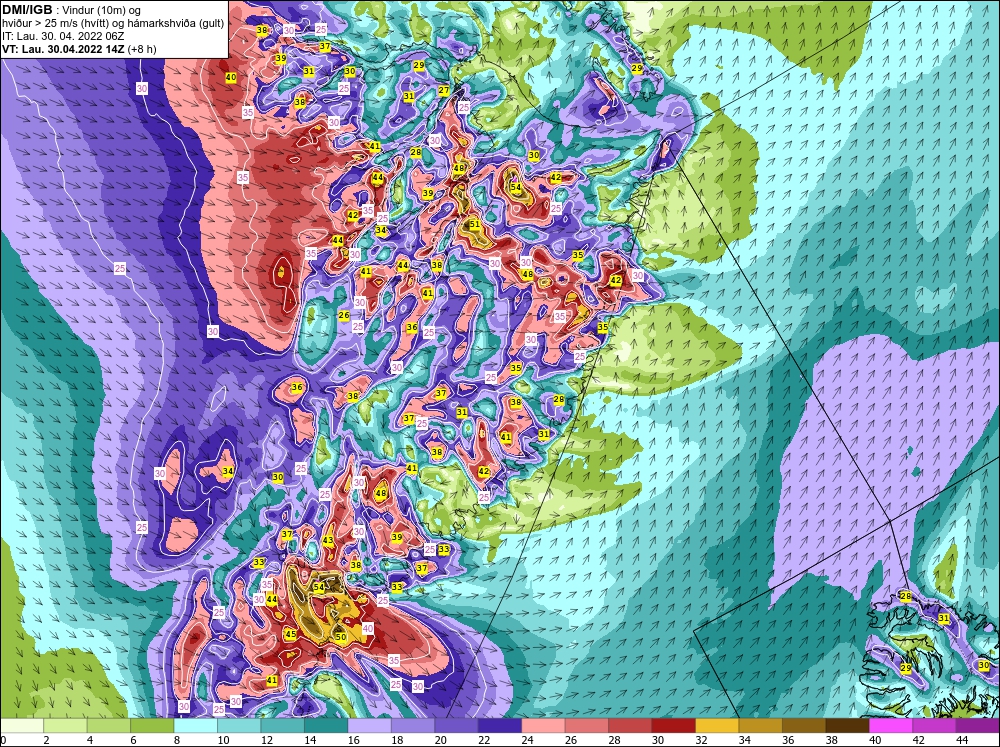
Task: Select the 24–26 m/s pink legend swatch
Action: (x=543, y=726)
